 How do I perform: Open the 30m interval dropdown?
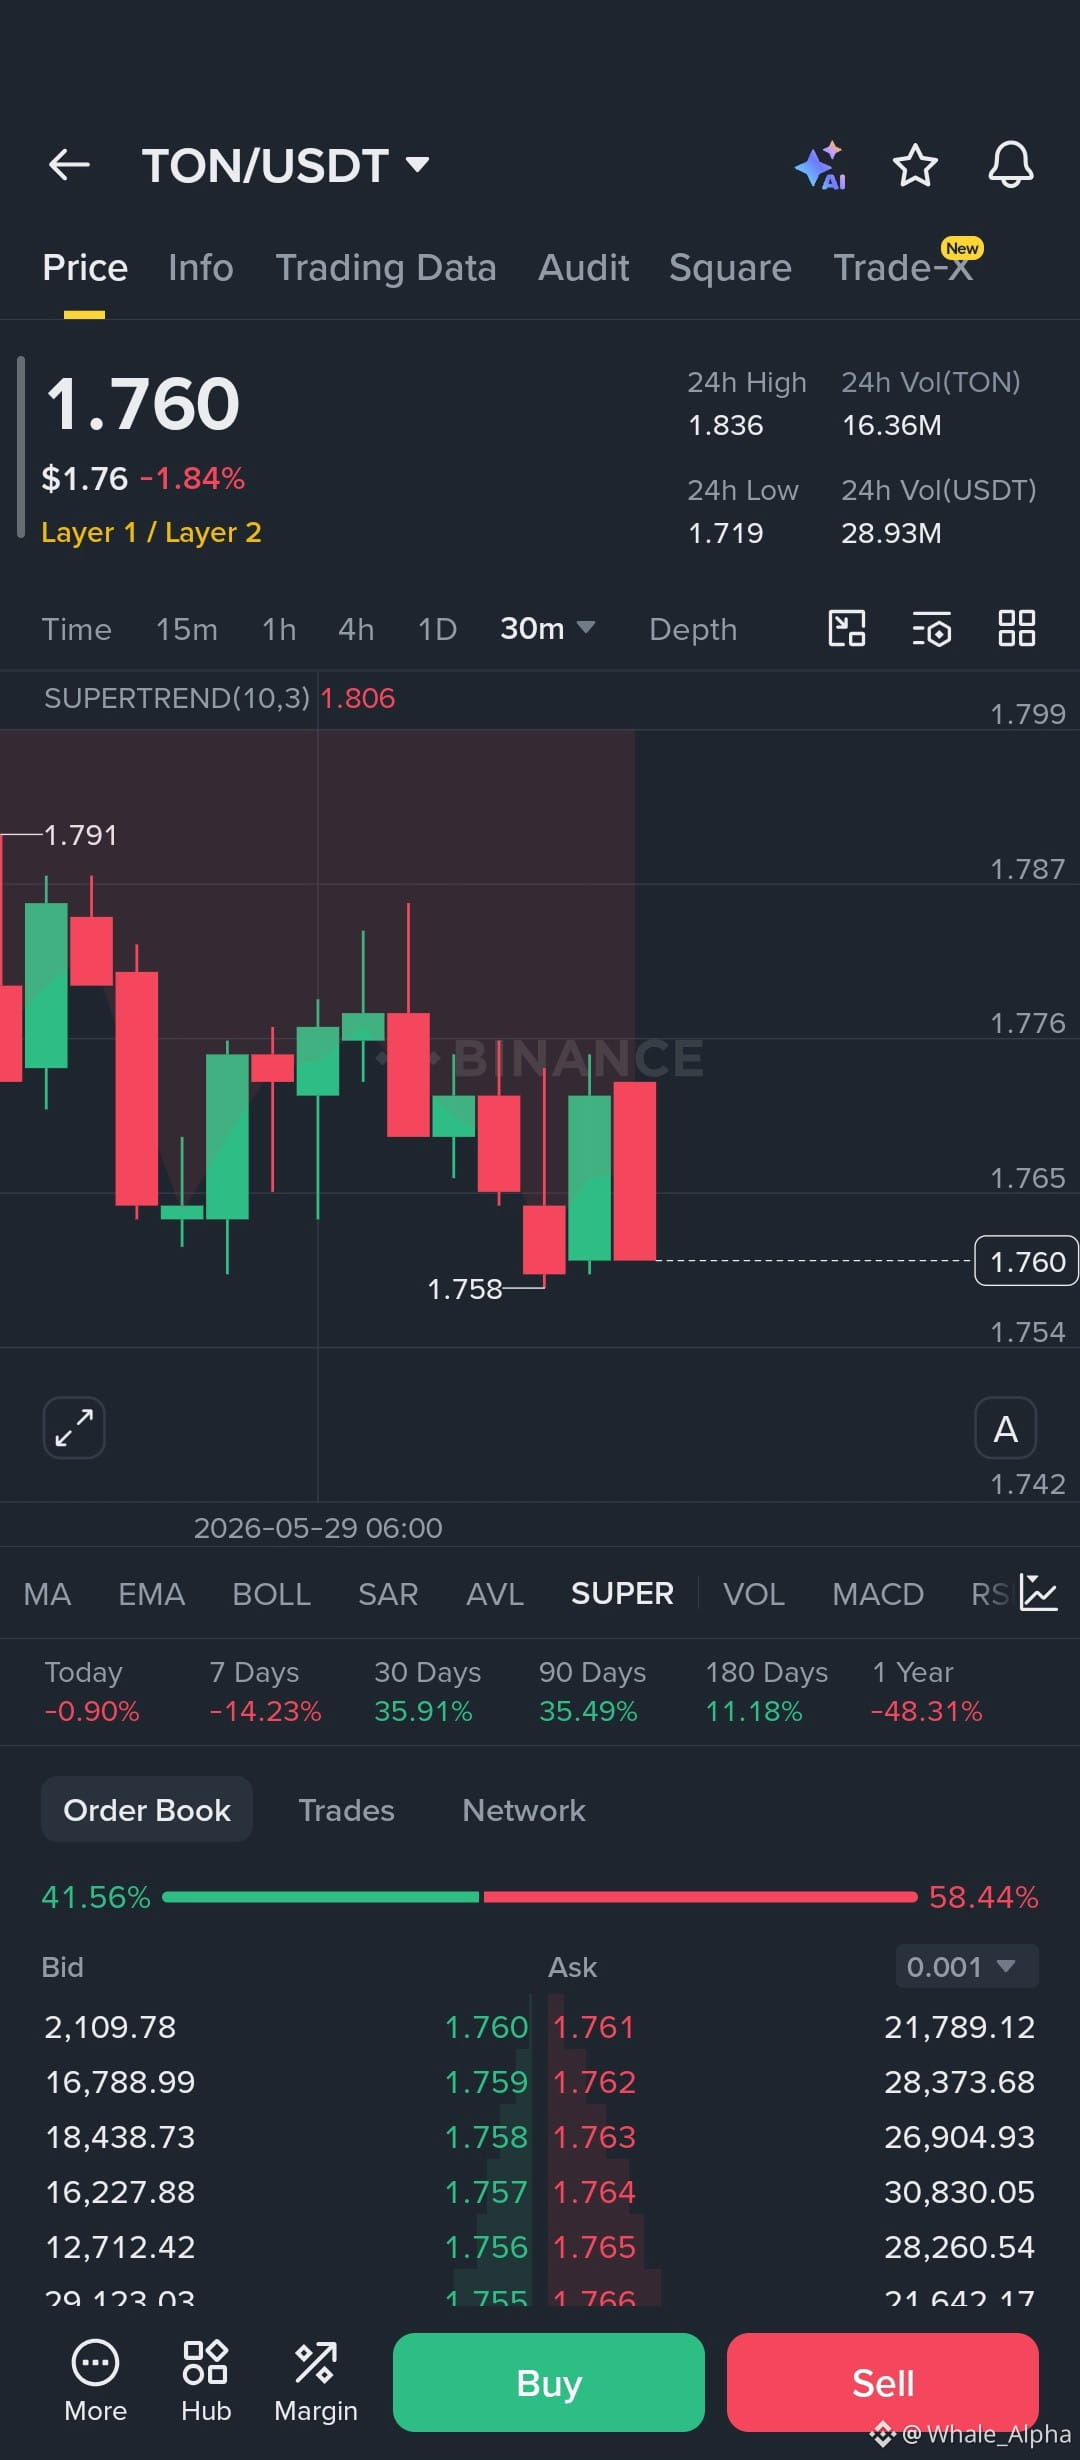point(547,628)
